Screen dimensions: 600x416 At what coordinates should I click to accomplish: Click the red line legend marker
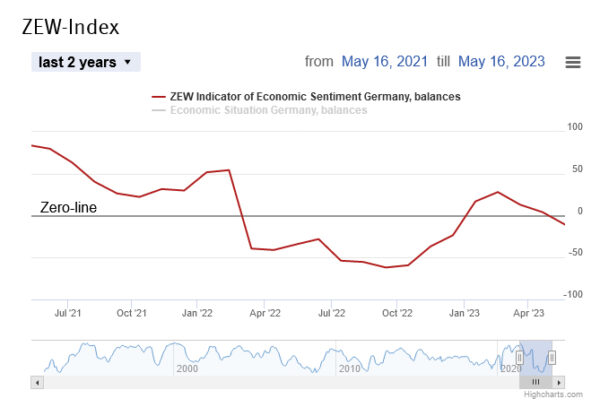tap(158, 97)
